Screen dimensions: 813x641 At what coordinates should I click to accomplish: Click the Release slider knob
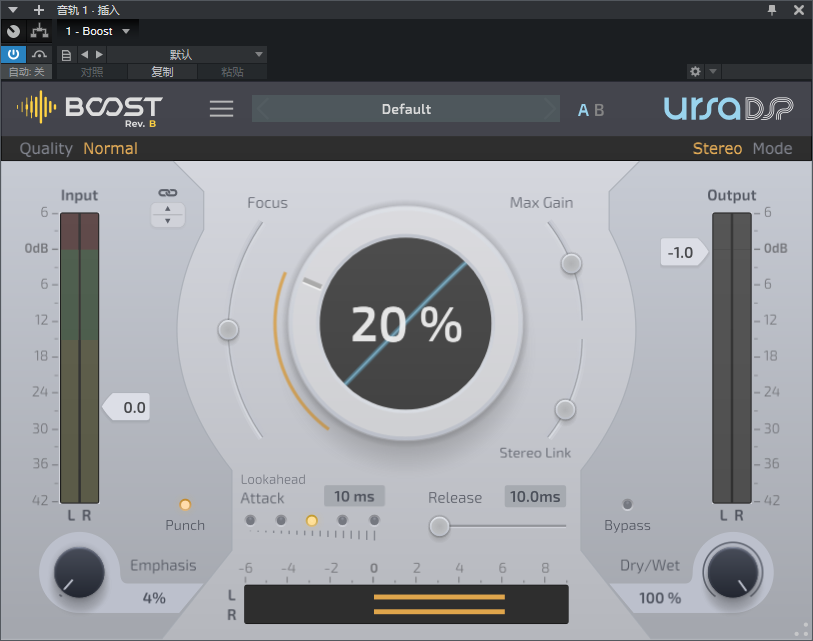click(x=439, y=526)
